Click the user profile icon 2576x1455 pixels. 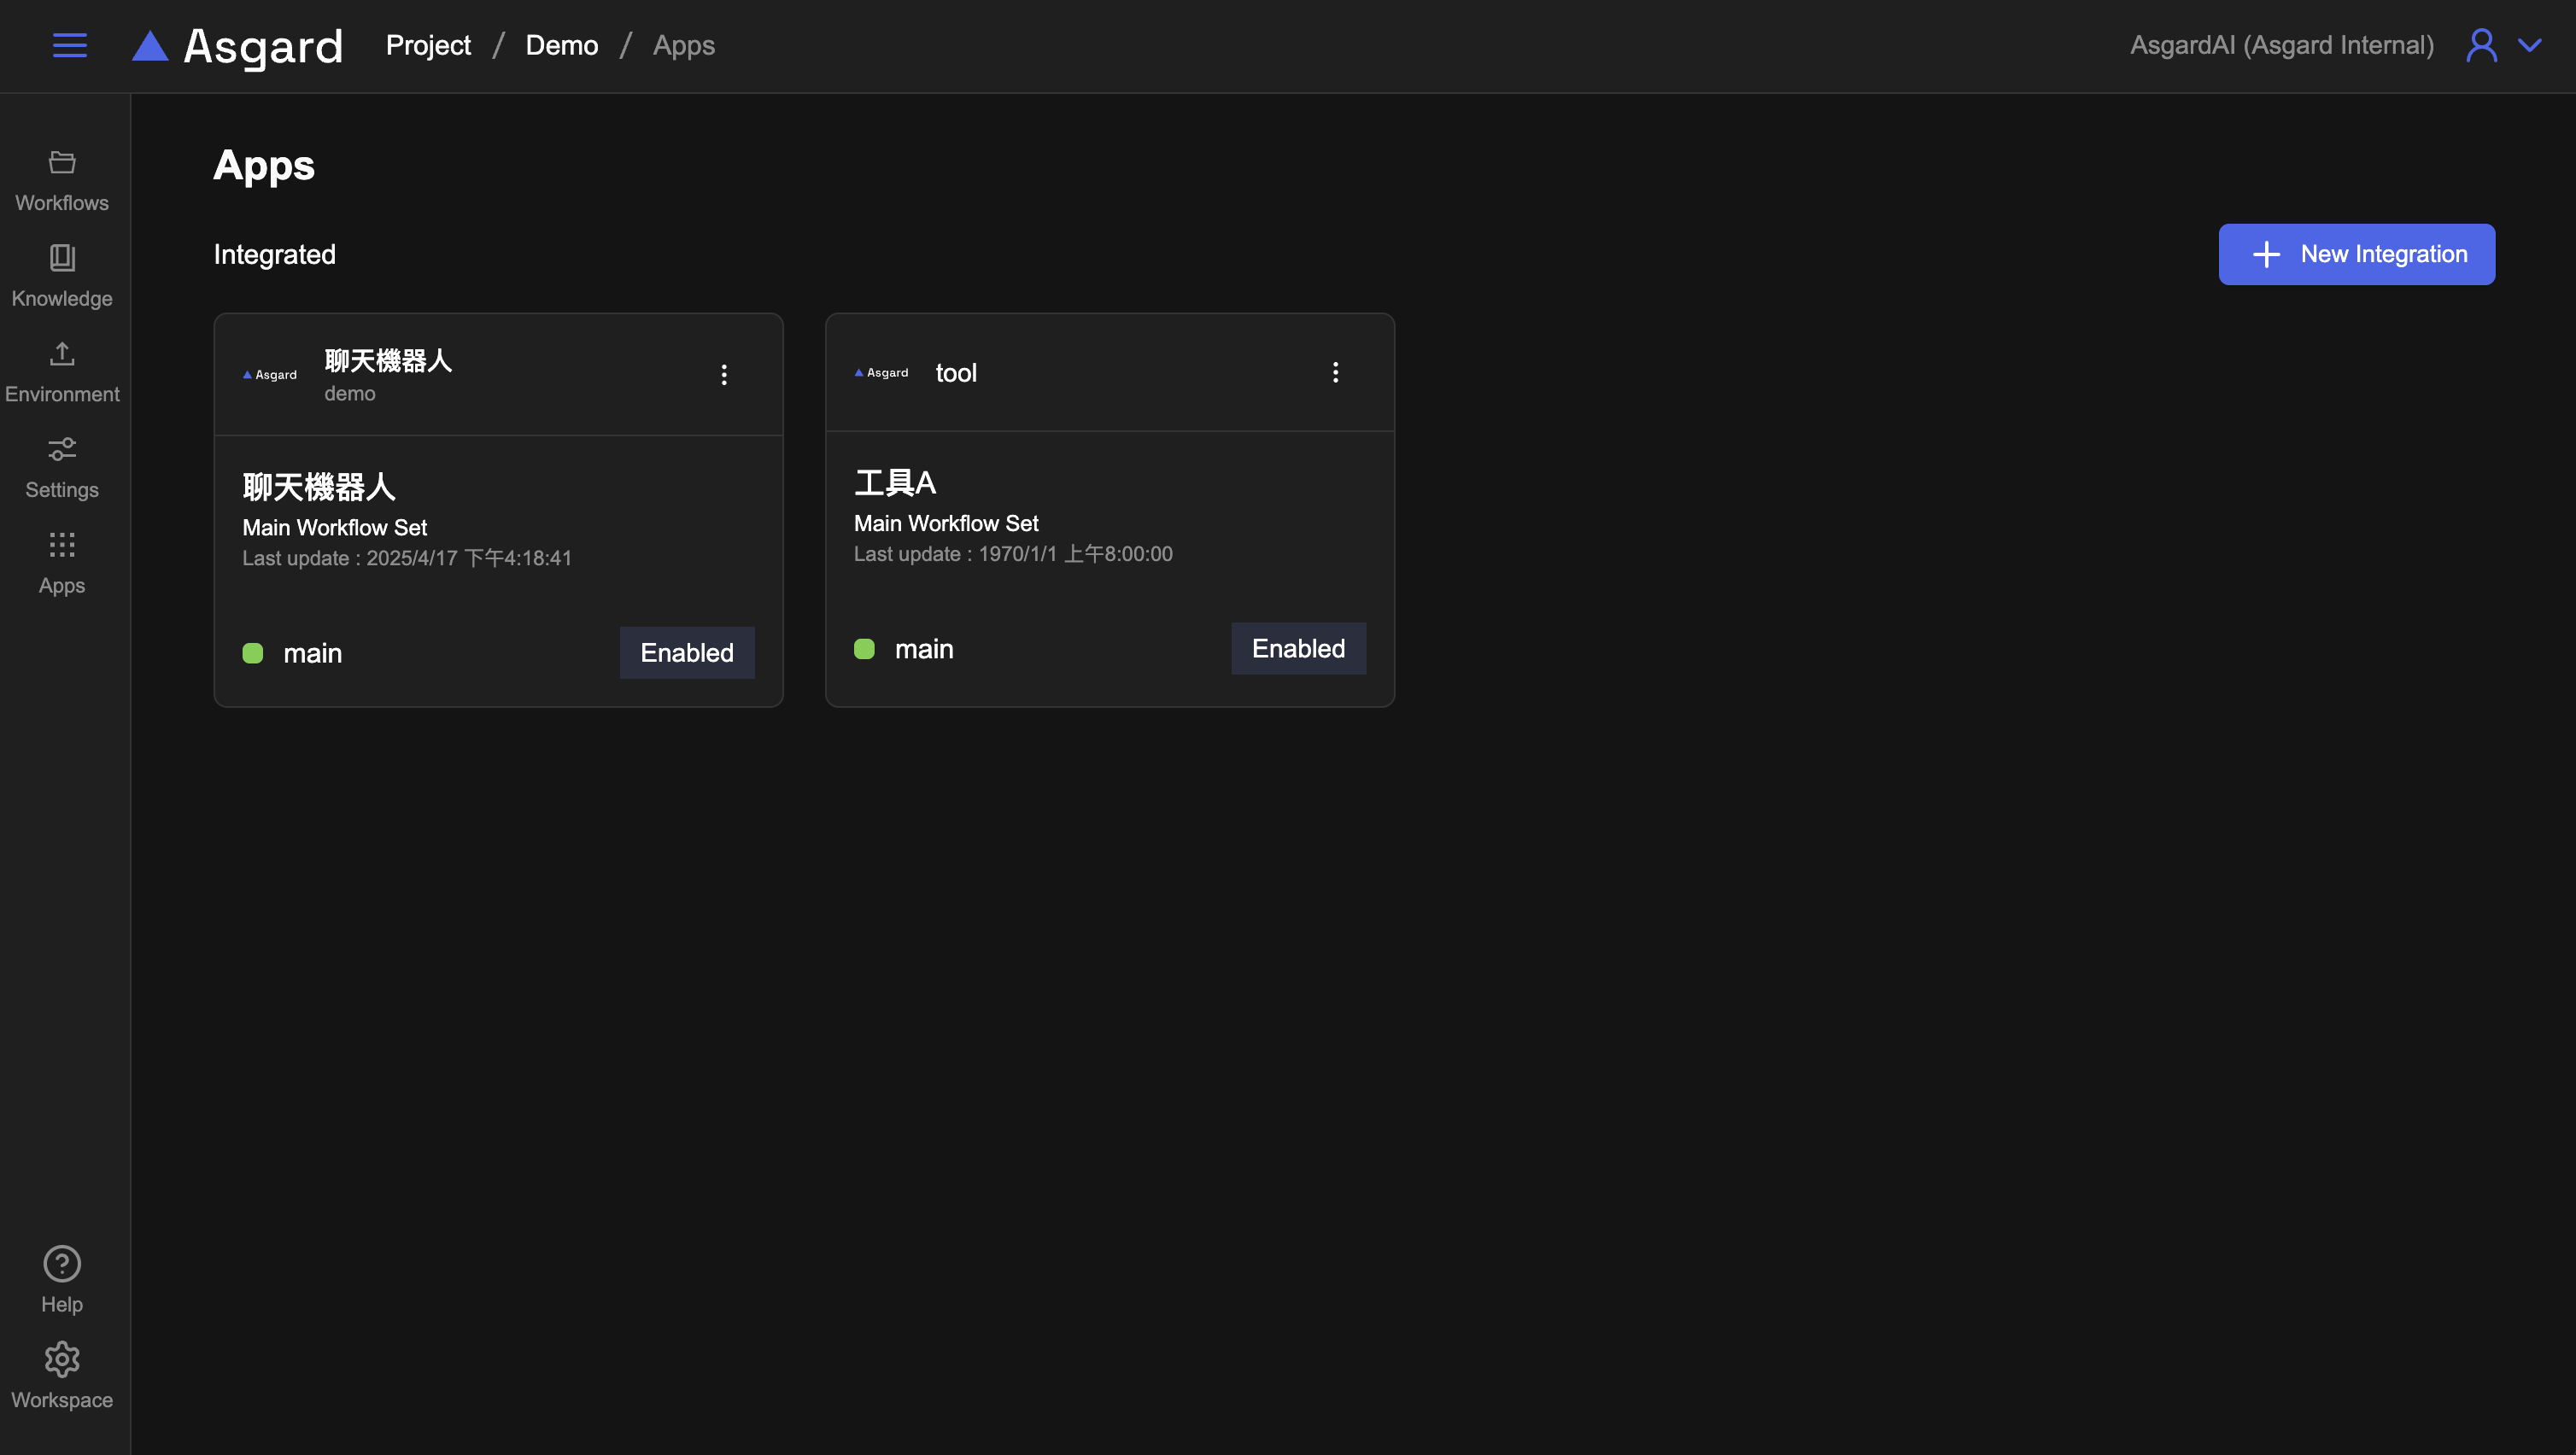coord(2481,45)
